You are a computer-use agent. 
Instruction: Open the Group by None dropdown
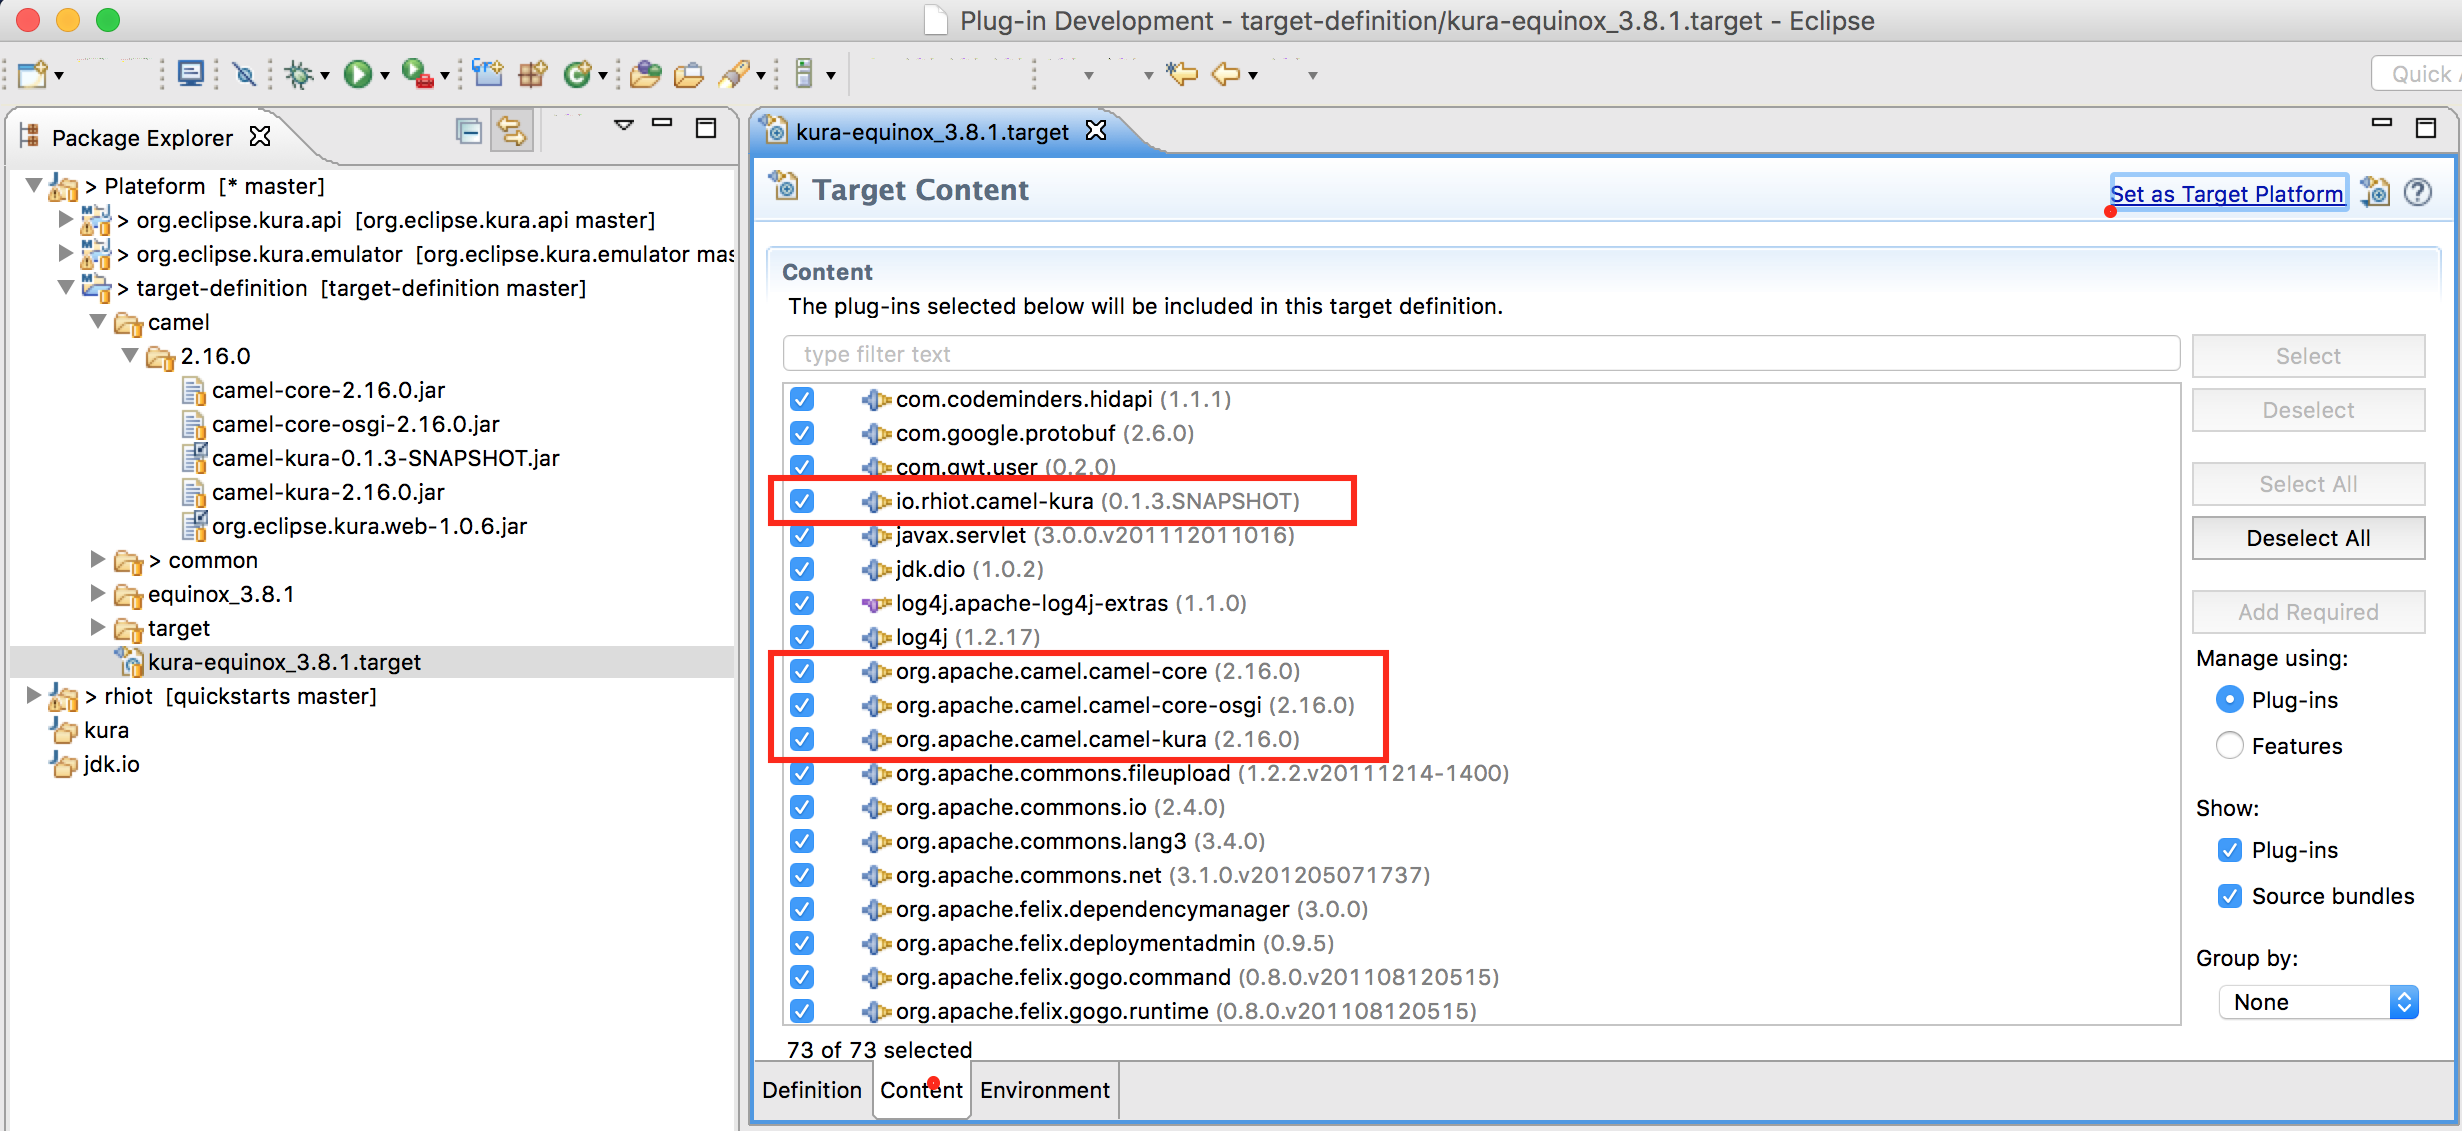(x=2317, y=1002)
